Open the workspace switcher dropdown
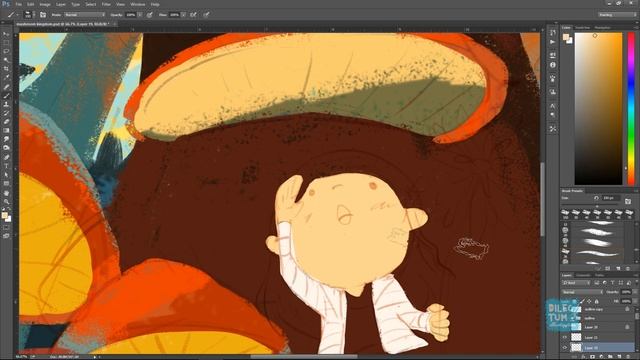The image size is (640, 360). (617, 15)
